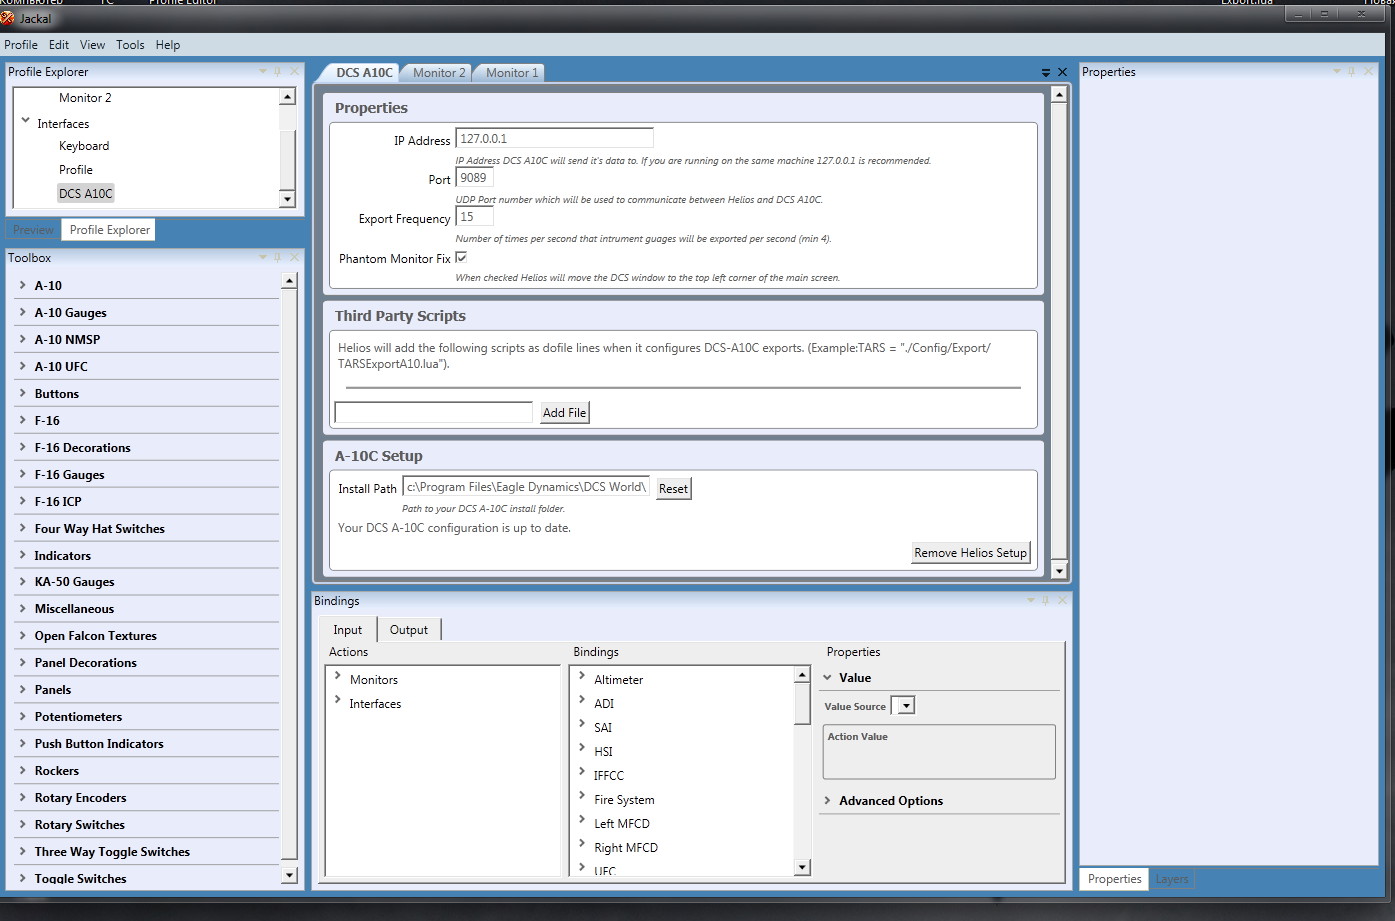Switch to the Layers tab
Image resolution: width=1395 pixels, height=921 pixels.
point(1172,879)
